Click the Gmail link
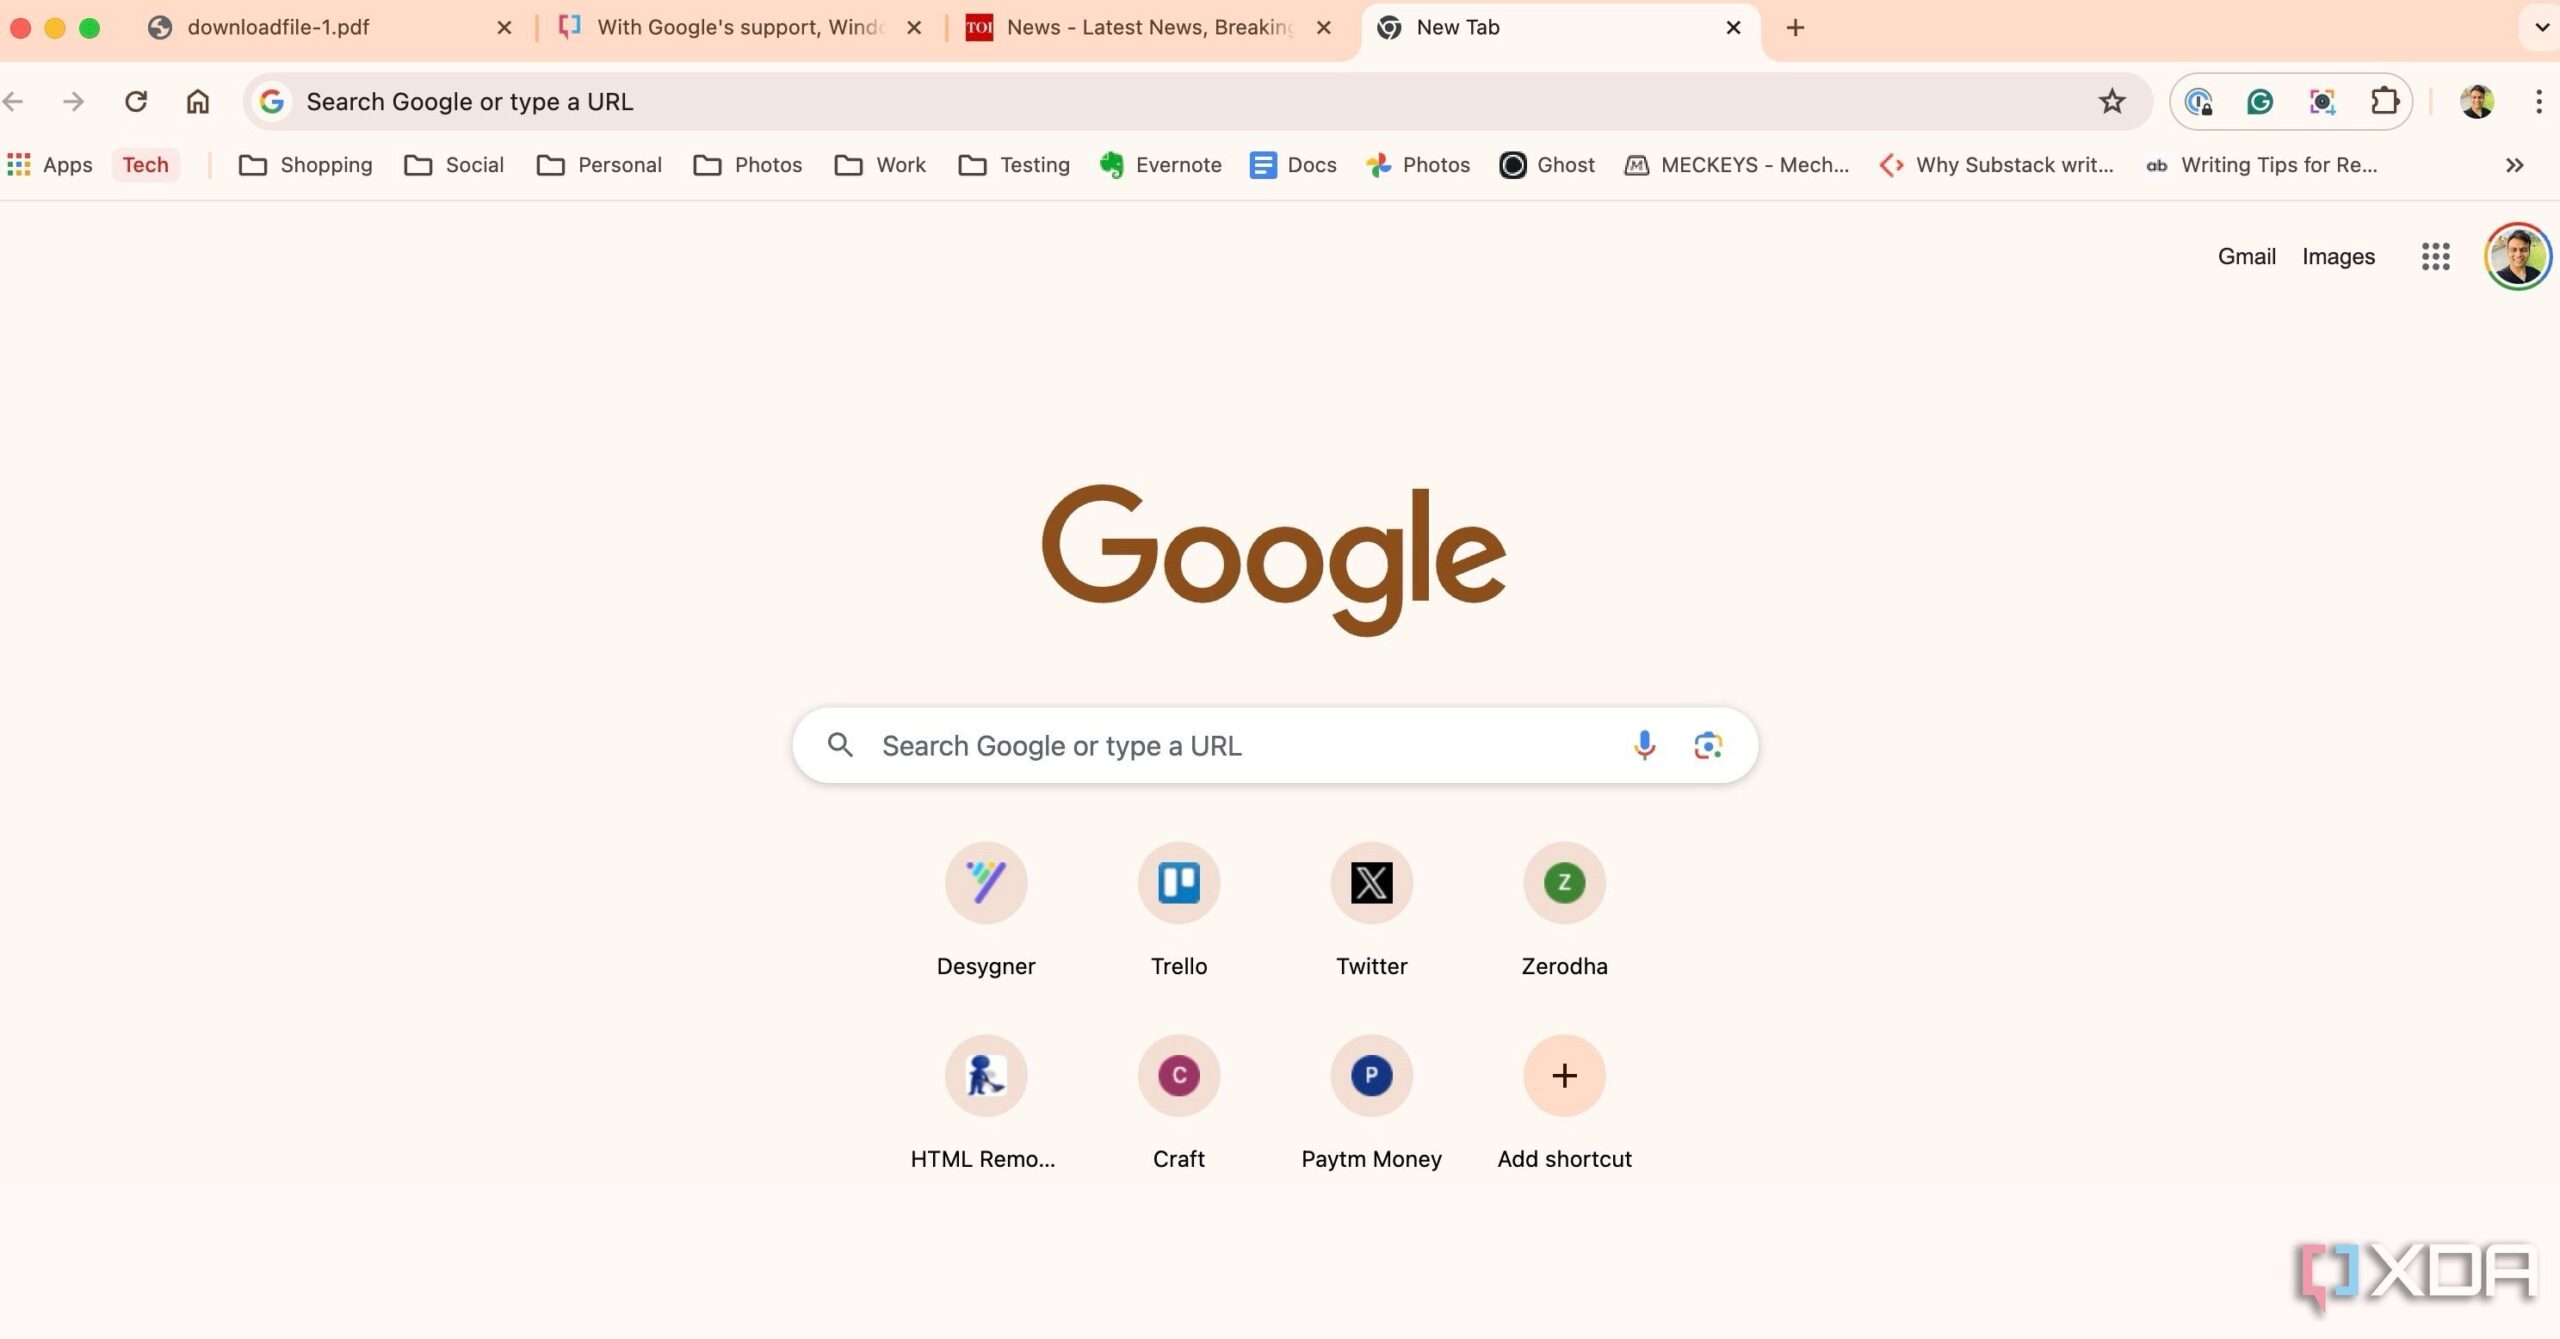The image size is (2560, 1339). point(2247,257)
